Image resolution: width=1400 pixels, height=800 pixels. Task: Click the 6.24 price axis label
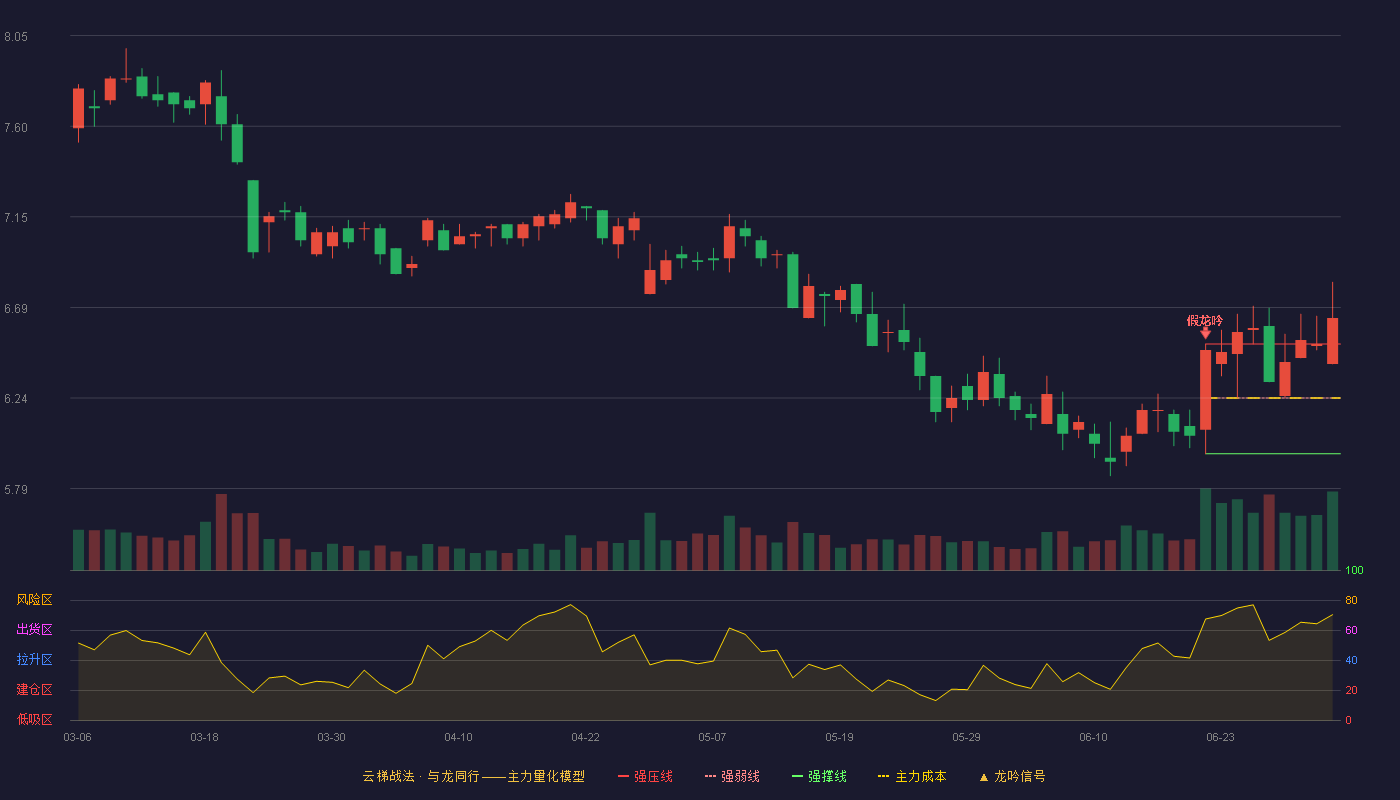[16, 399]
